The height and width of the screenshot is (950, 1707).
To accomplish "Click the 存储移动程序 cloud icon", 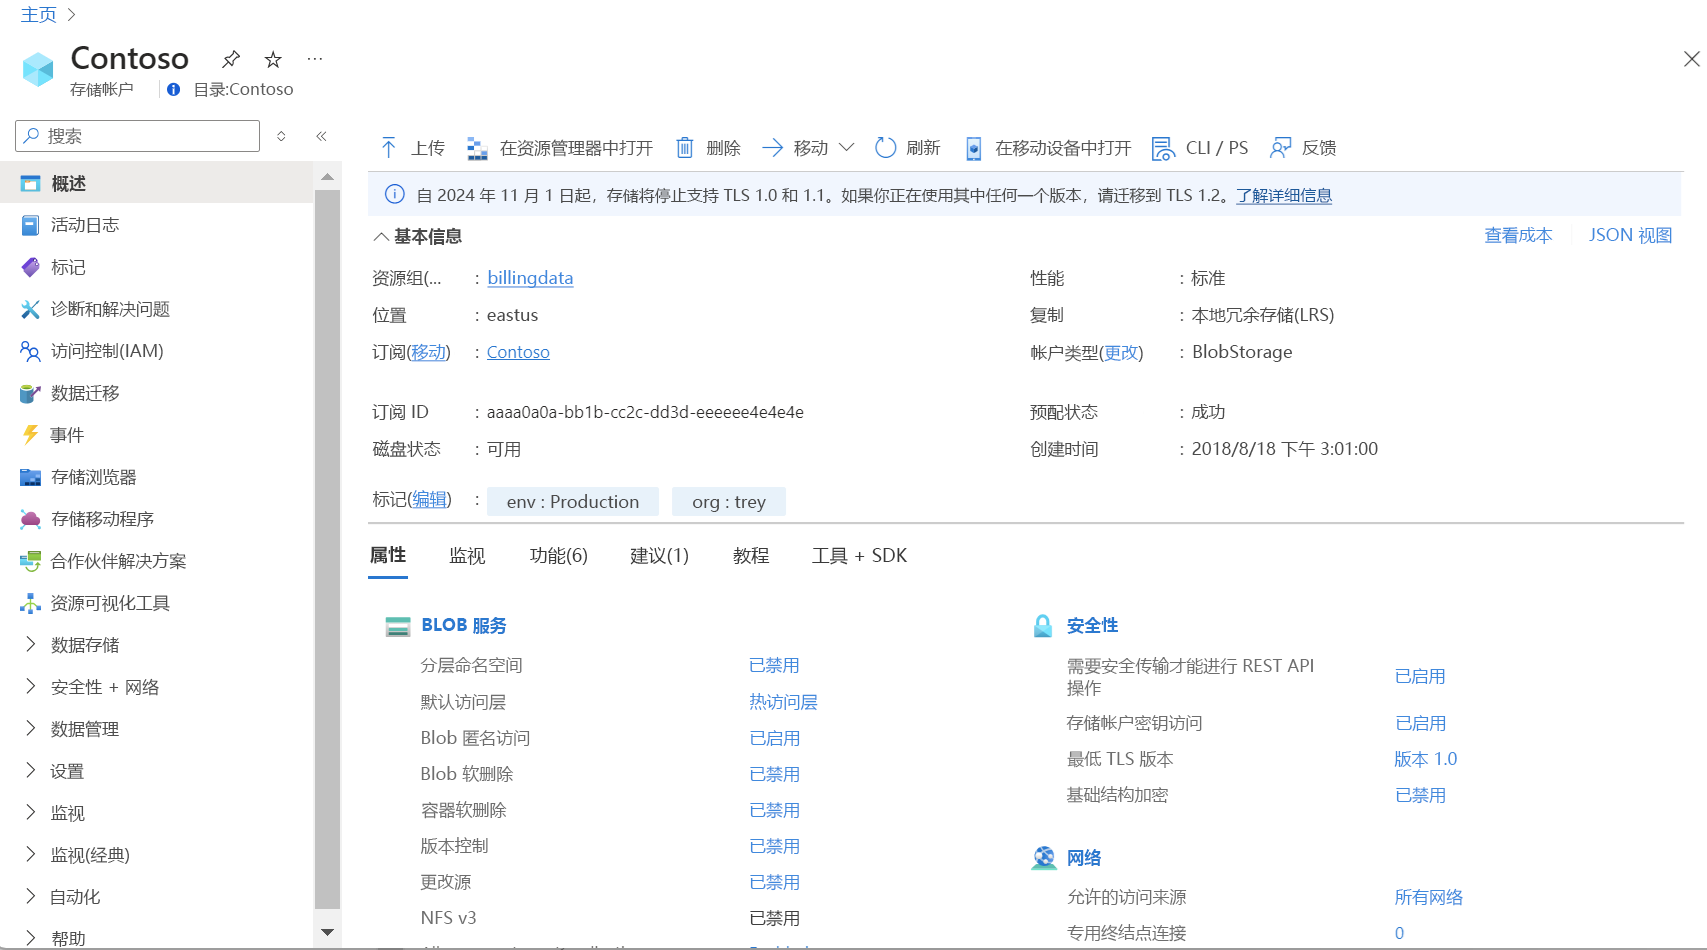I will [31, 520].
